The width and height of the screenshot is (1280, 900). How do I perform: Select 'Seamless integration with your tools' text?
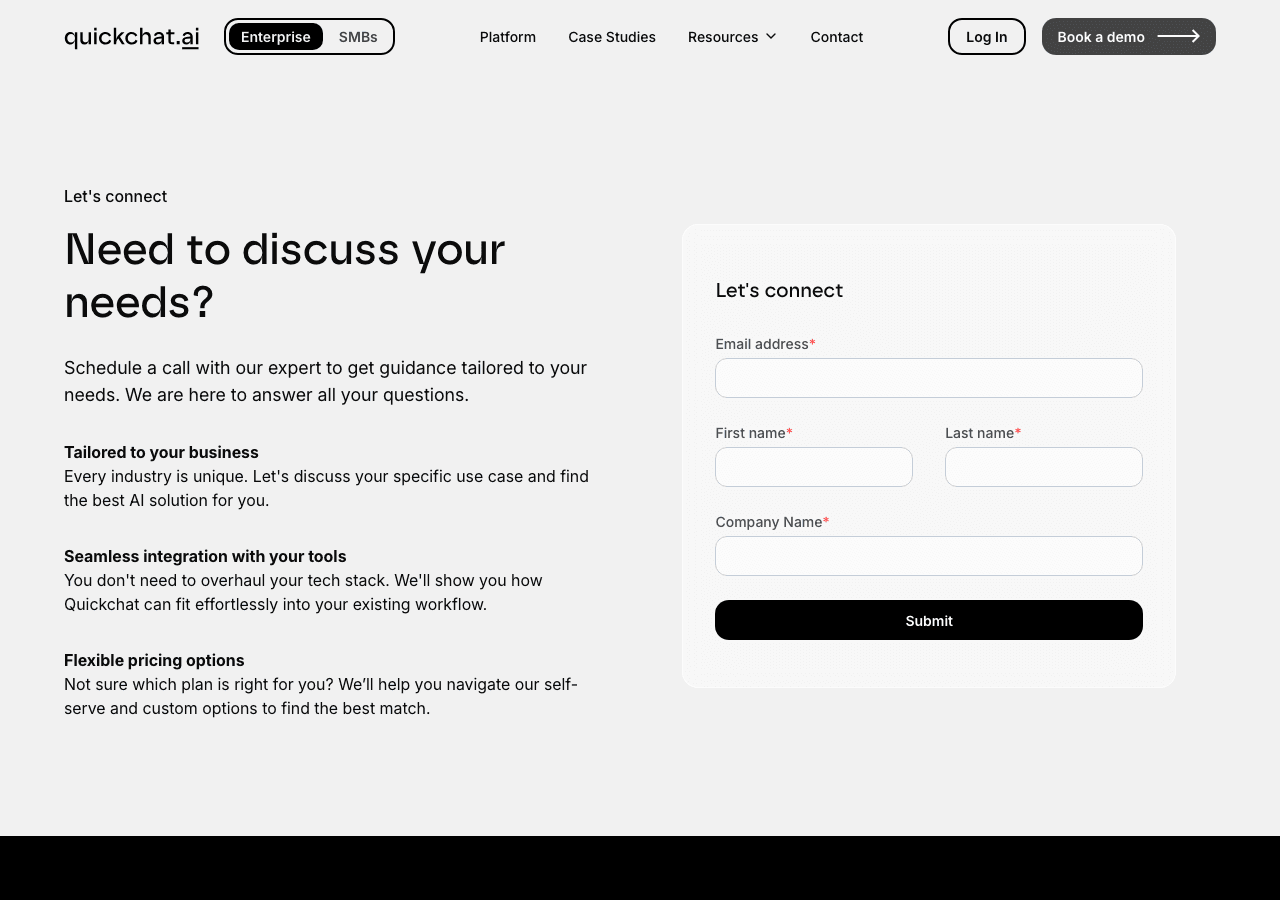coord(205,556)
